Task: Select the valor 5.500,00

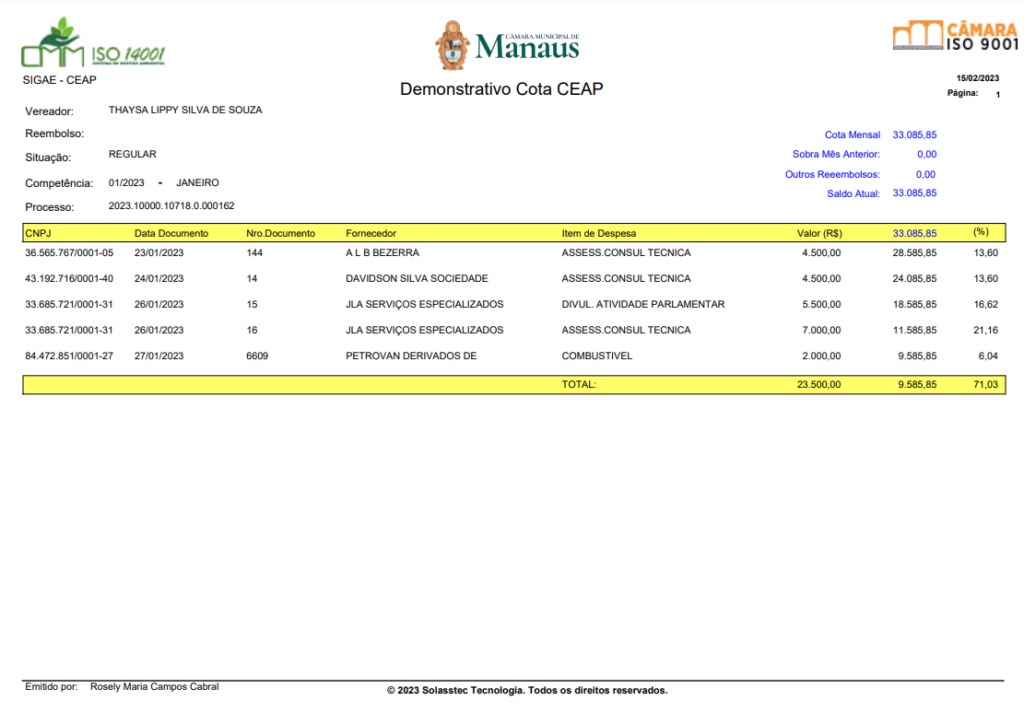Action: tap(821, 304)
